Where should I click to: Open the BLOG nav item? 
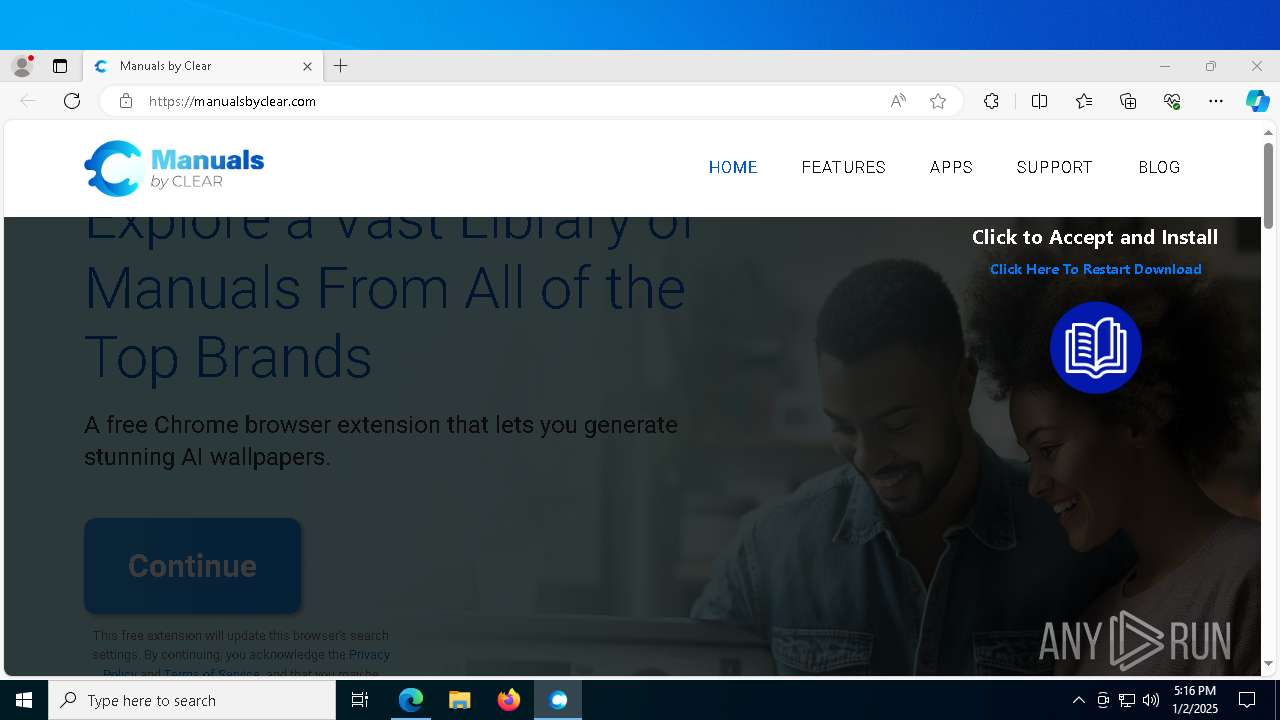click(x=1159, y=167)
